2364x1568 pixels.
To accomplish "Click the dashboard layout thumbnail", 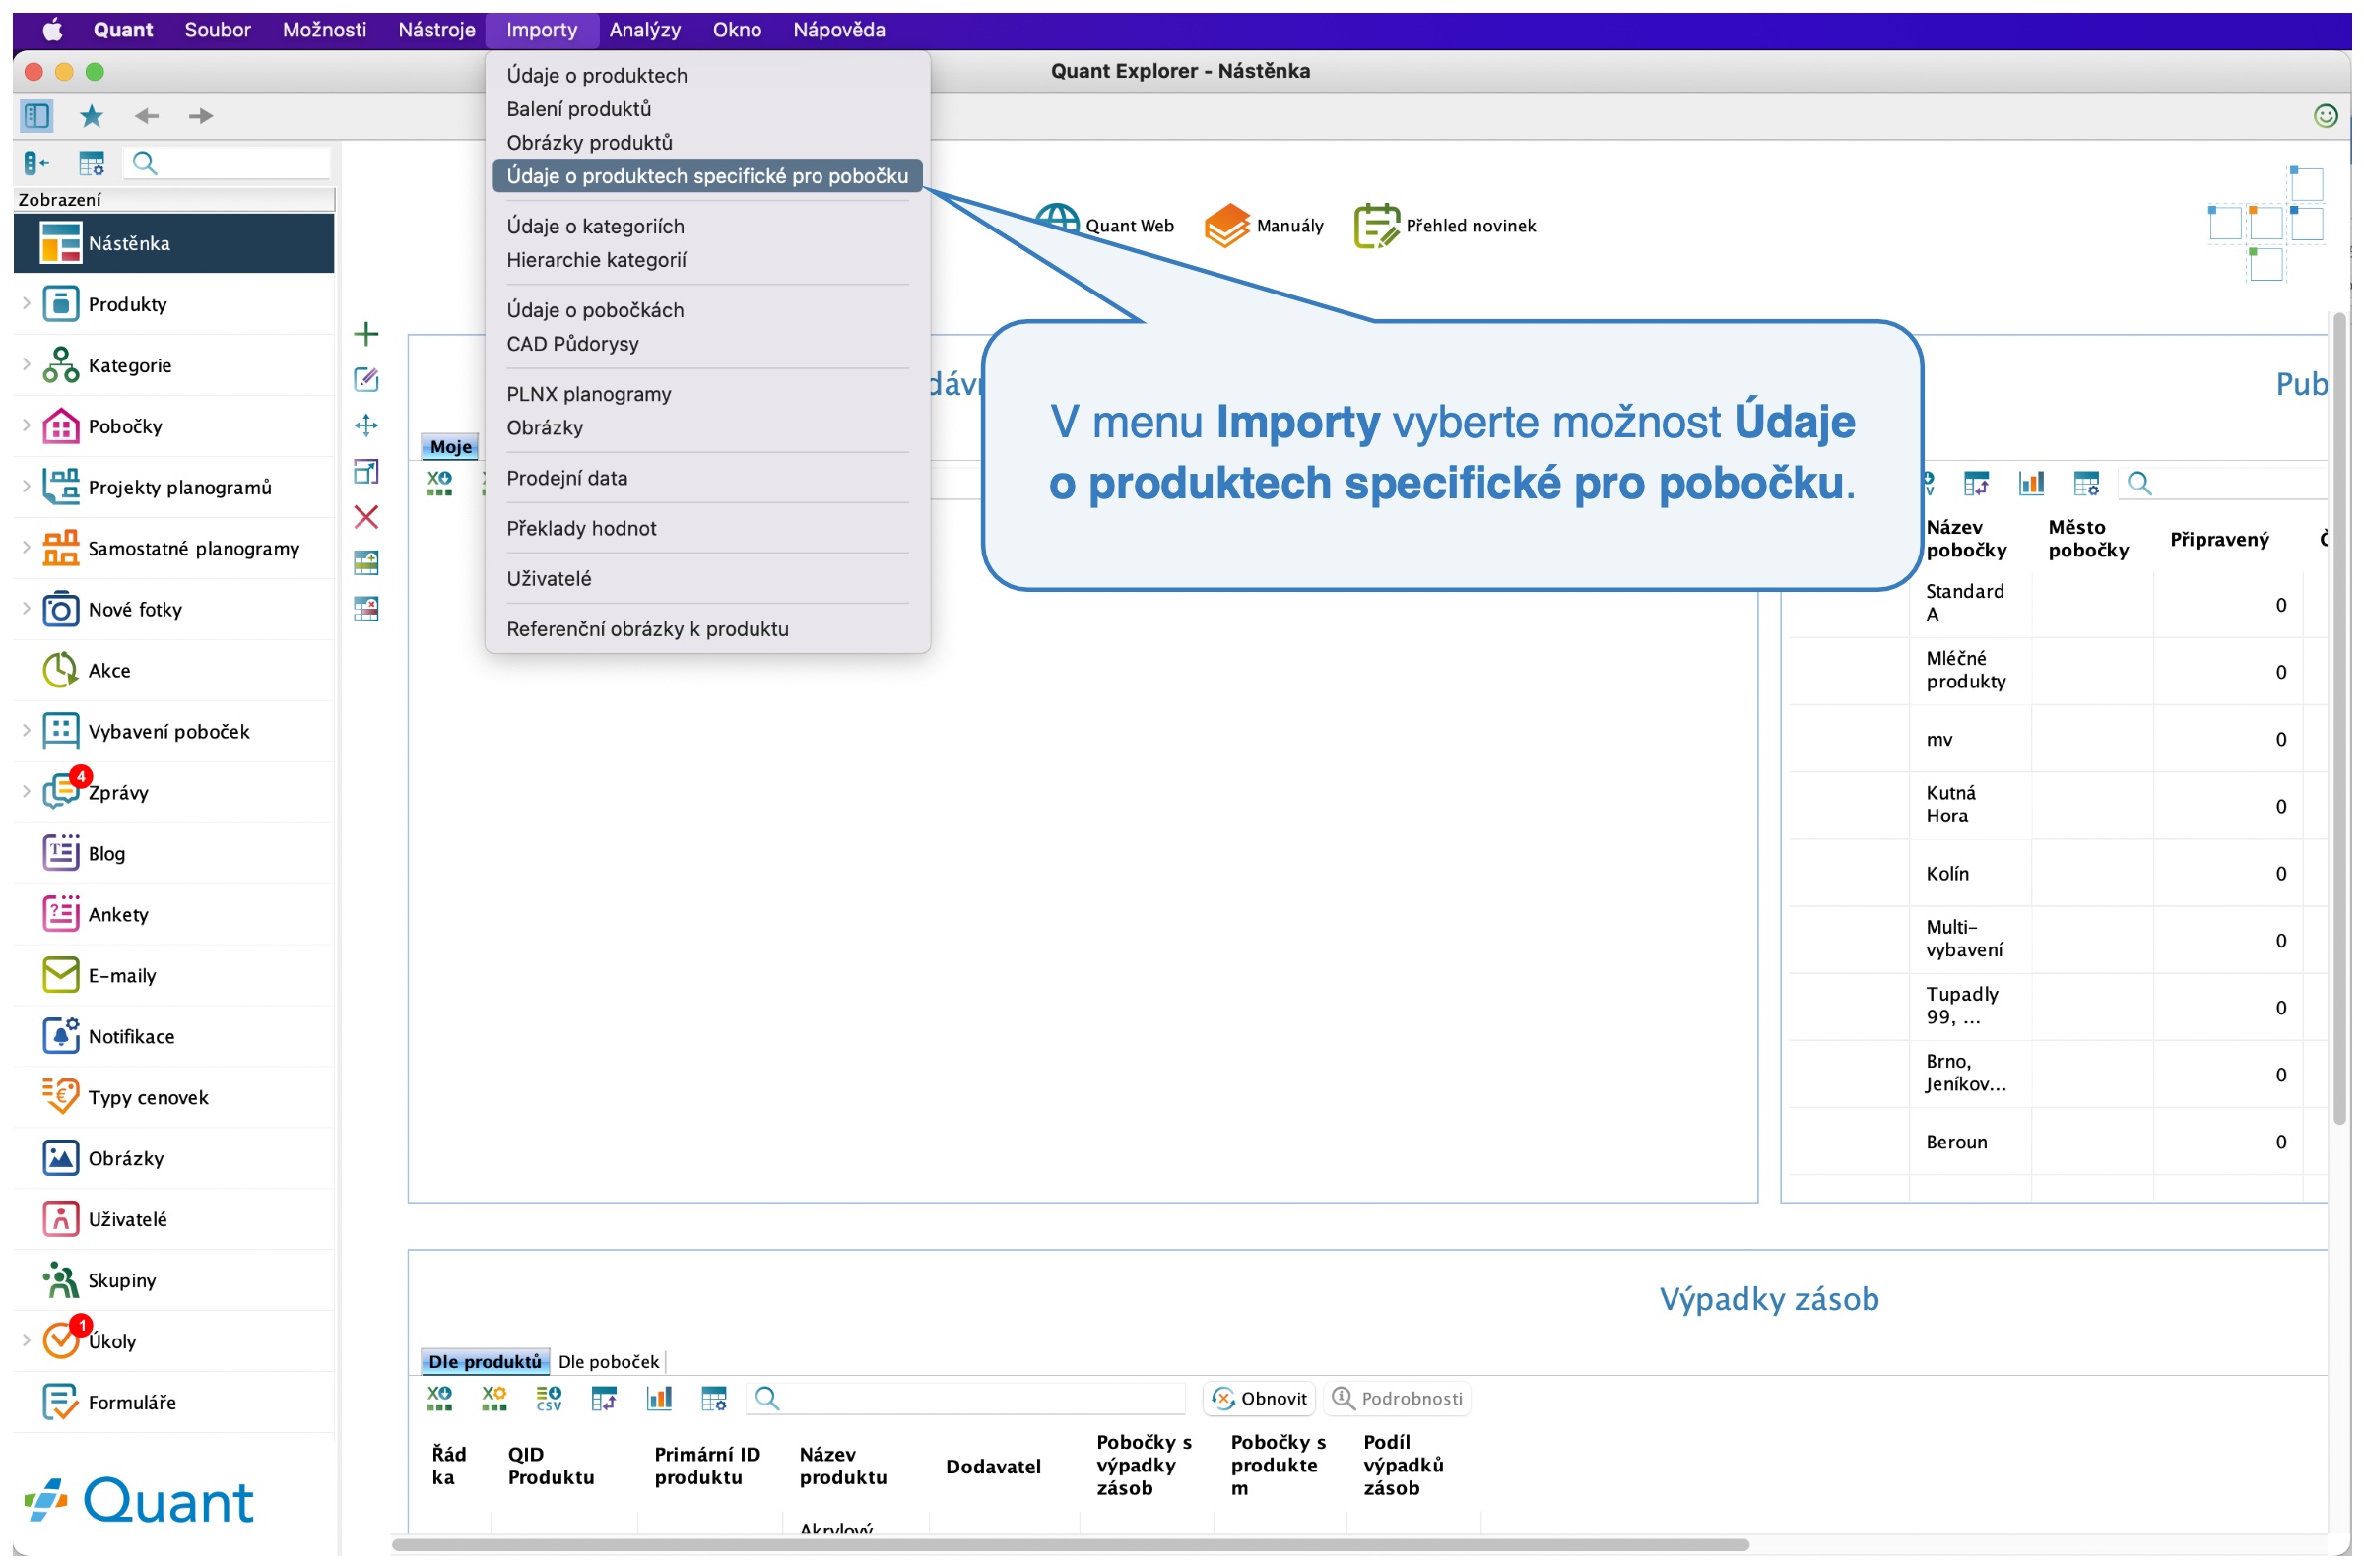I will [2266, 225].
